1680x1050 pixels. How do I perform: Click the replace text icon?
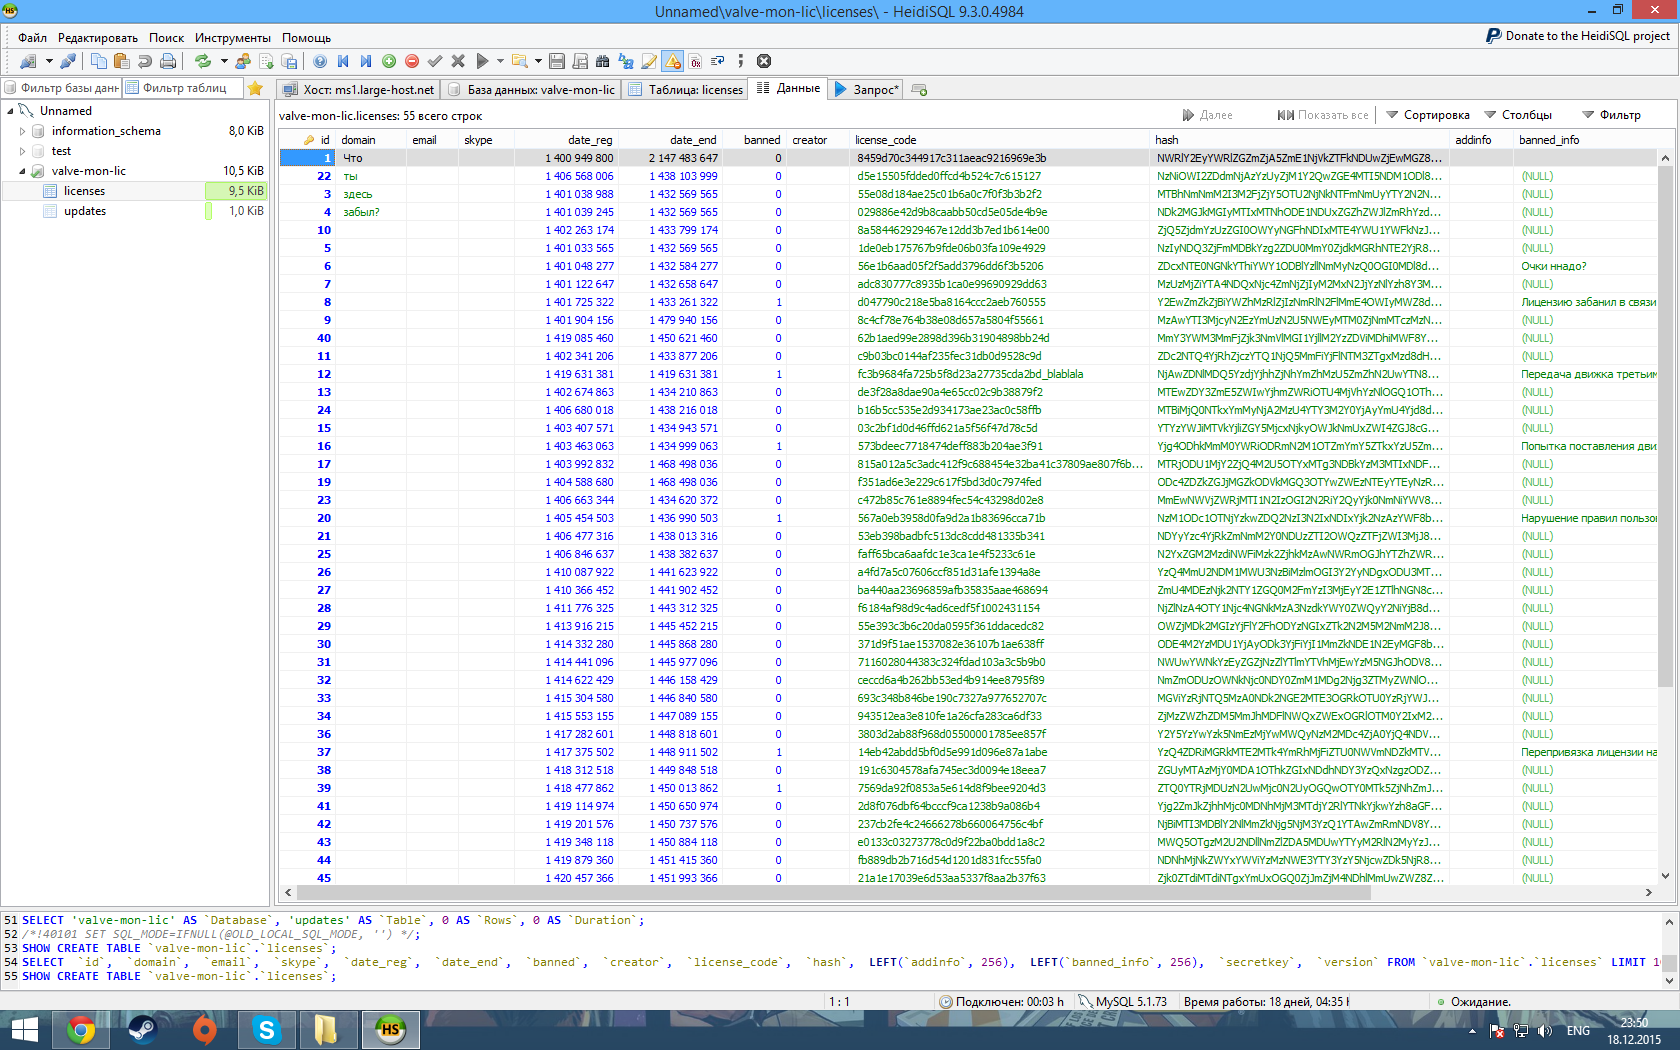(x=626, y=61)
